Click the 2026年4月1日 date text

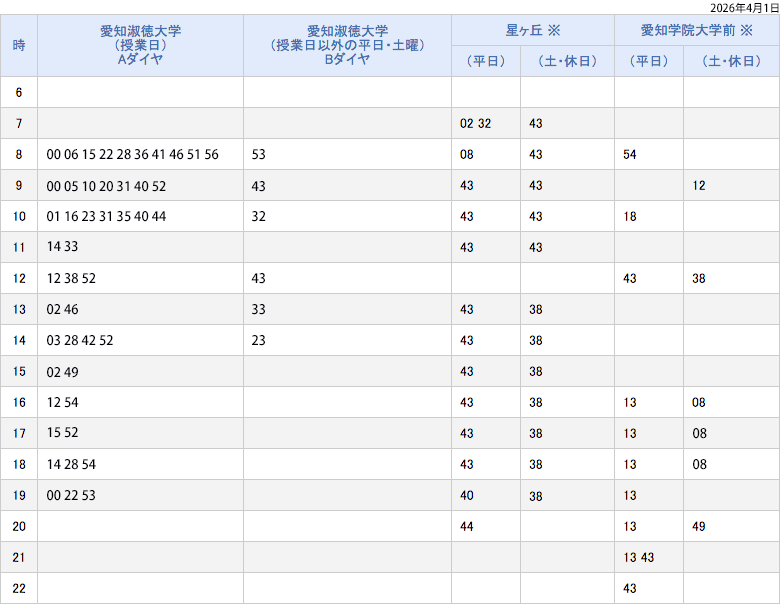[x=744, y=7]
